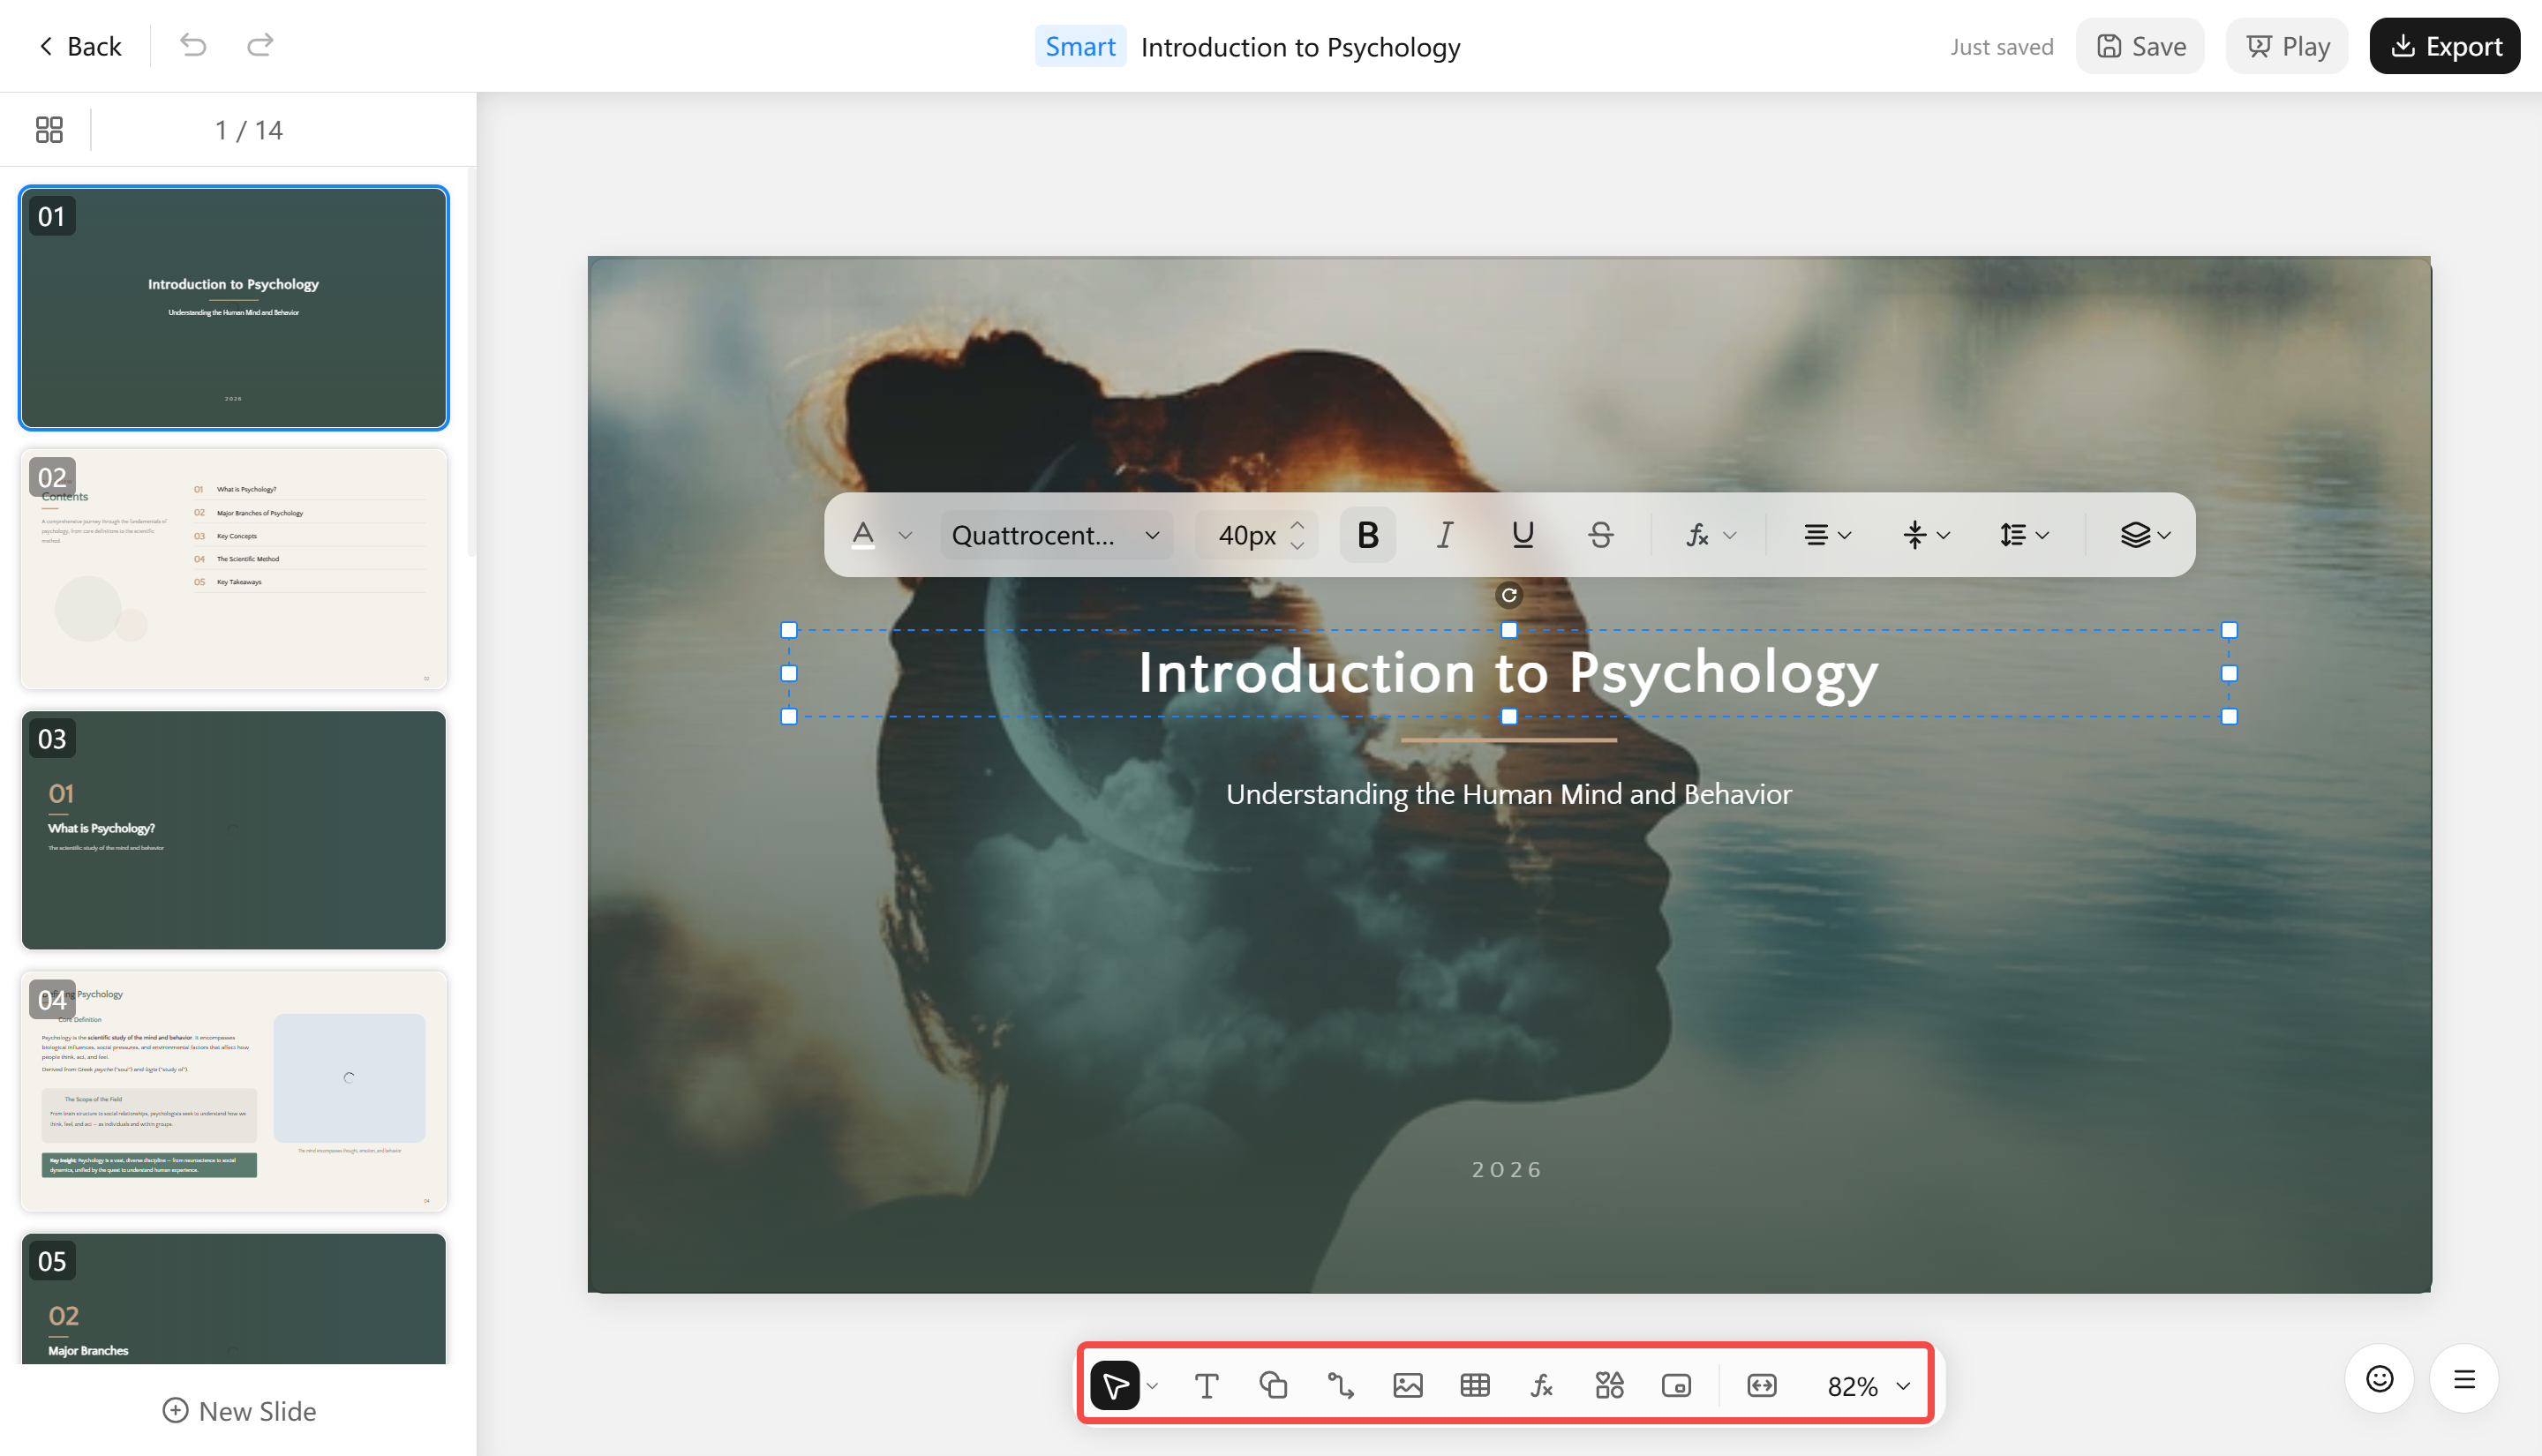Click the presentation title in header
The height and width of the screenshot is (1456, 2542).
1300,47
